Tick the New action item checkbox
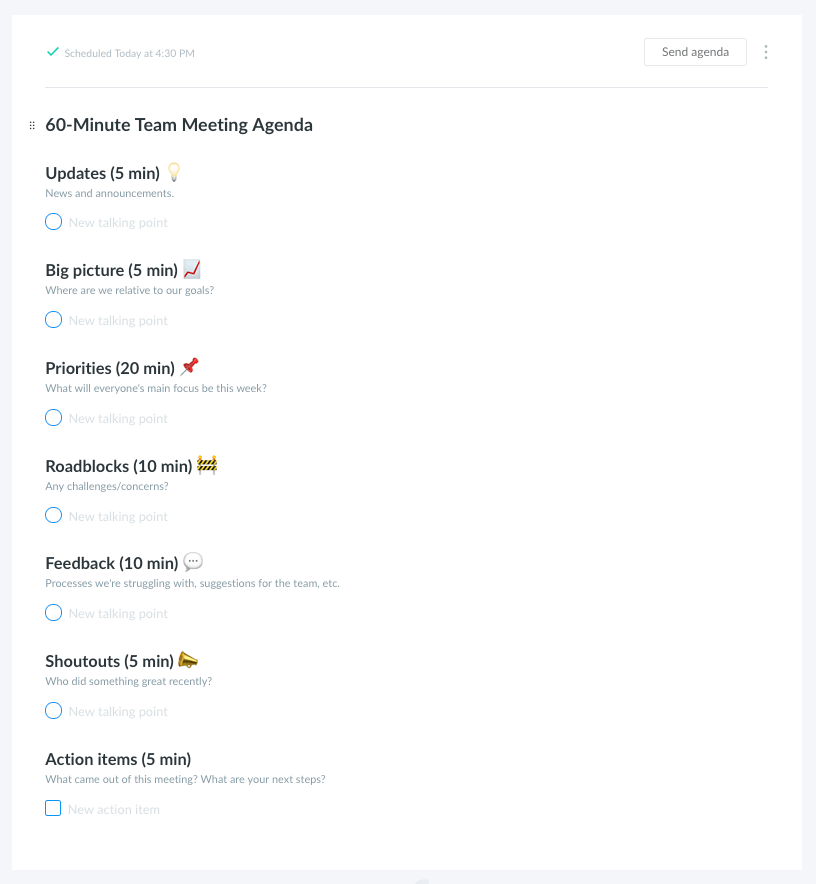This screenshot has width=816, height=884. [53, 808]
